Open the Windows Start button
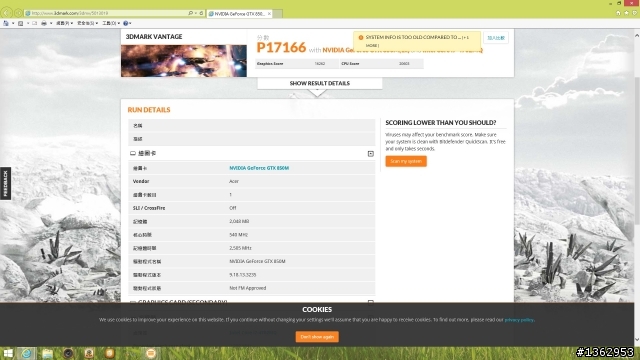This screenshot has height=360, width=640. pos(8,353)
